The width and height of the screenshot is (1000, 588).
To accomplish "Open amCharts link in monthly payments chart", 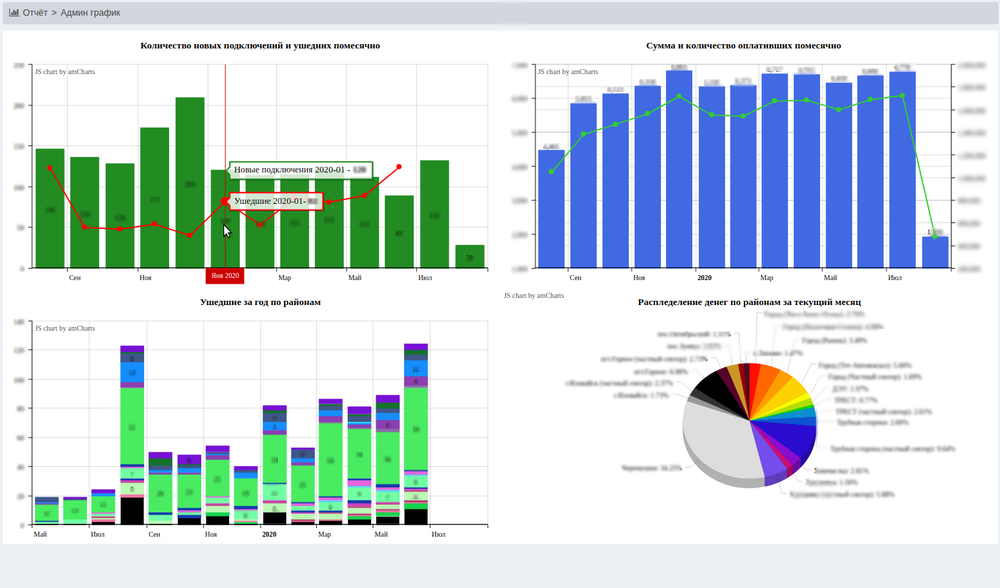I will [568, 72].
